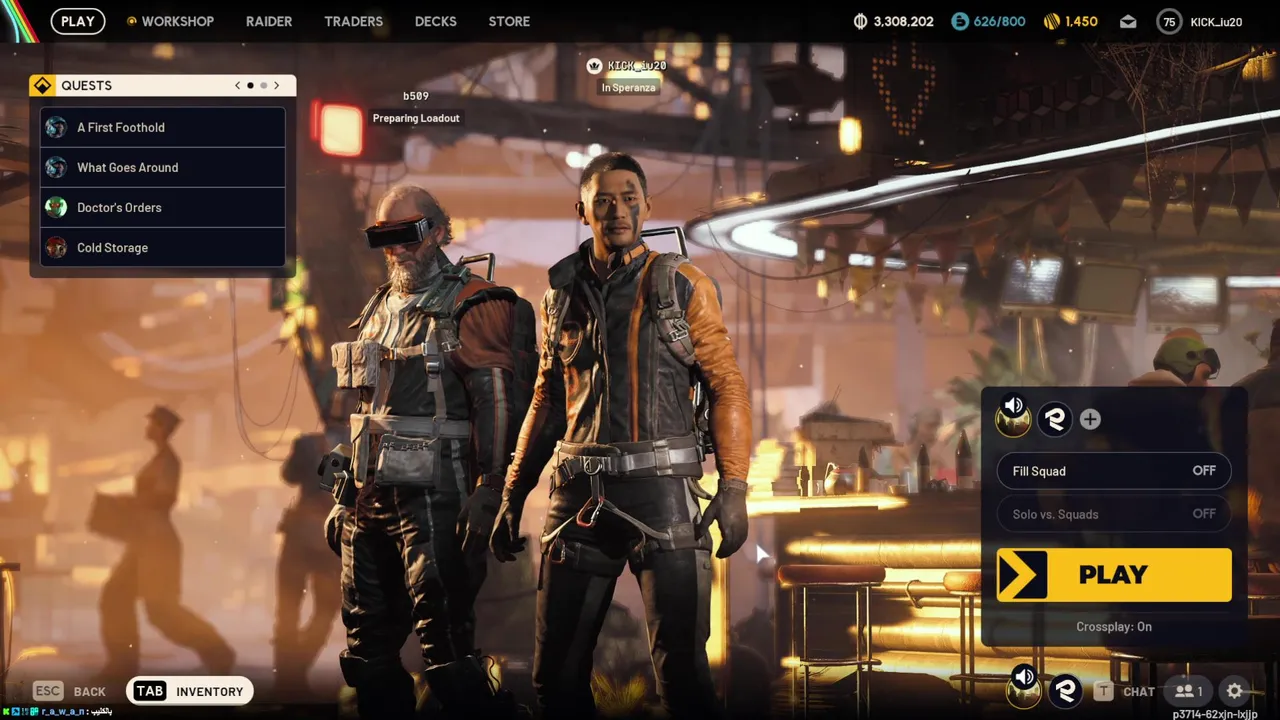1280x720 pixels.
Task: Click the In Speranza status label
Action: pos(629,88)
